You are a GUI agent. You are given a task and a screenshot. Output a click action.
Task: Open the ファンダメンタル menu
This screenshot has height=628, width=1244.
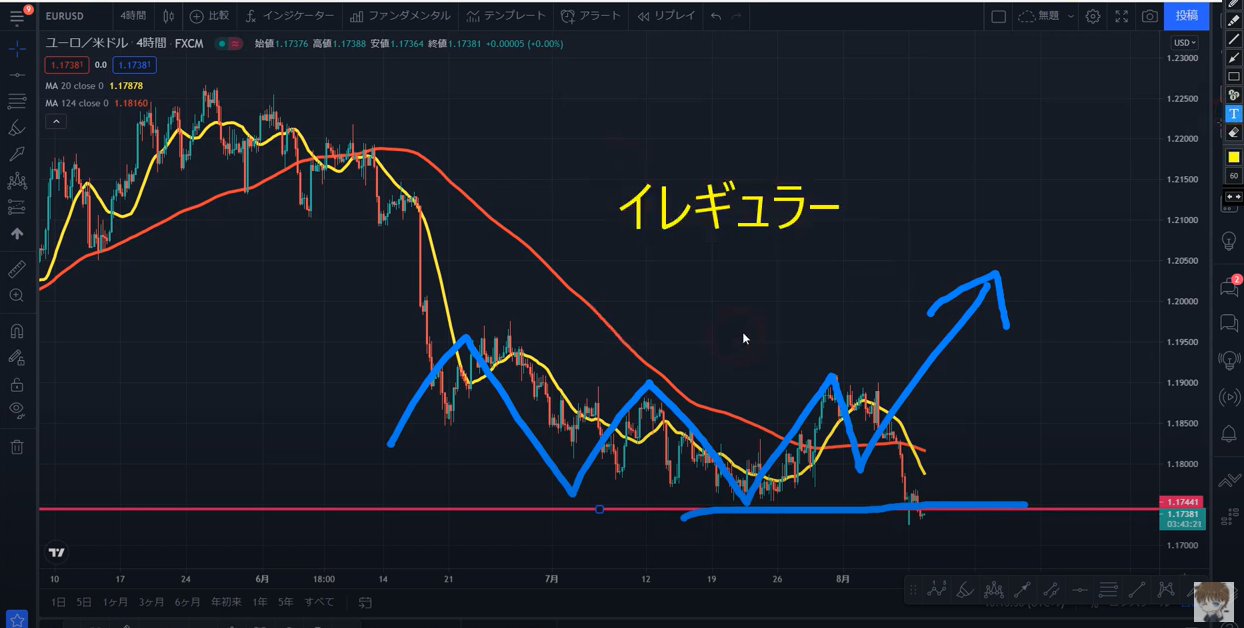pyautogui.click(x=400, y=16)
